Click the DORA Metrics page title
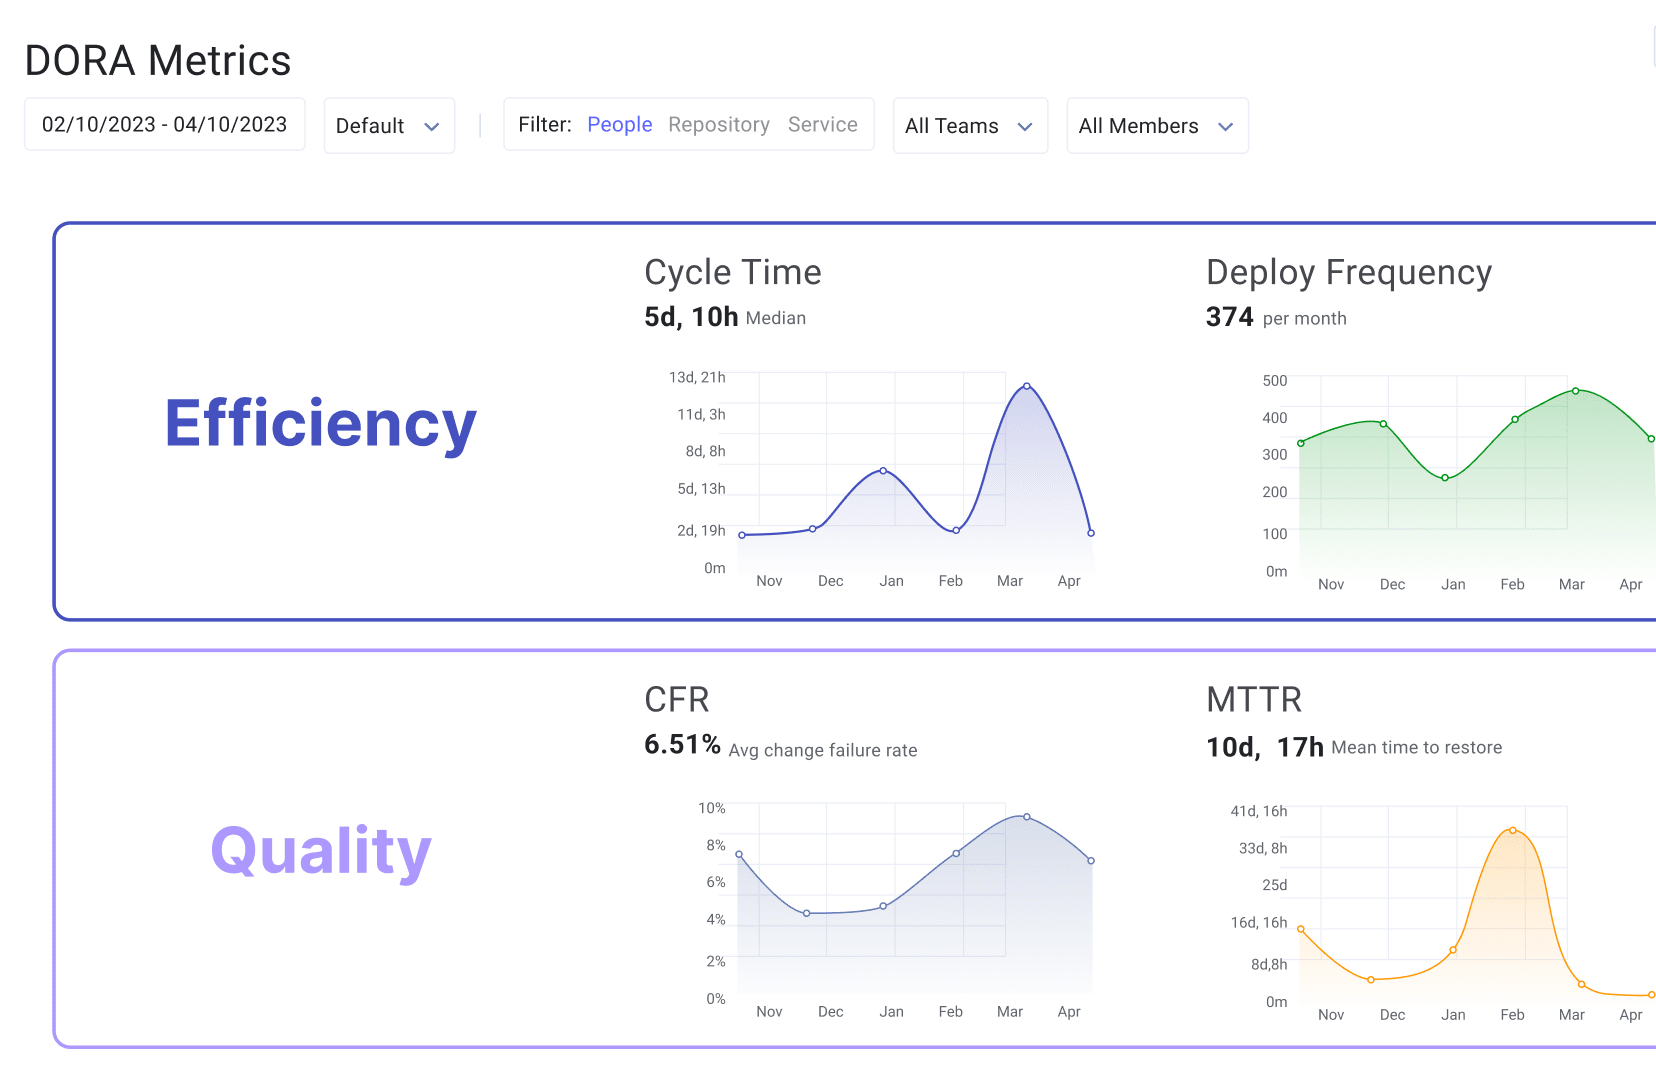The height and width of the screenshot is (1079, 1656). click(x=158, y=61)
